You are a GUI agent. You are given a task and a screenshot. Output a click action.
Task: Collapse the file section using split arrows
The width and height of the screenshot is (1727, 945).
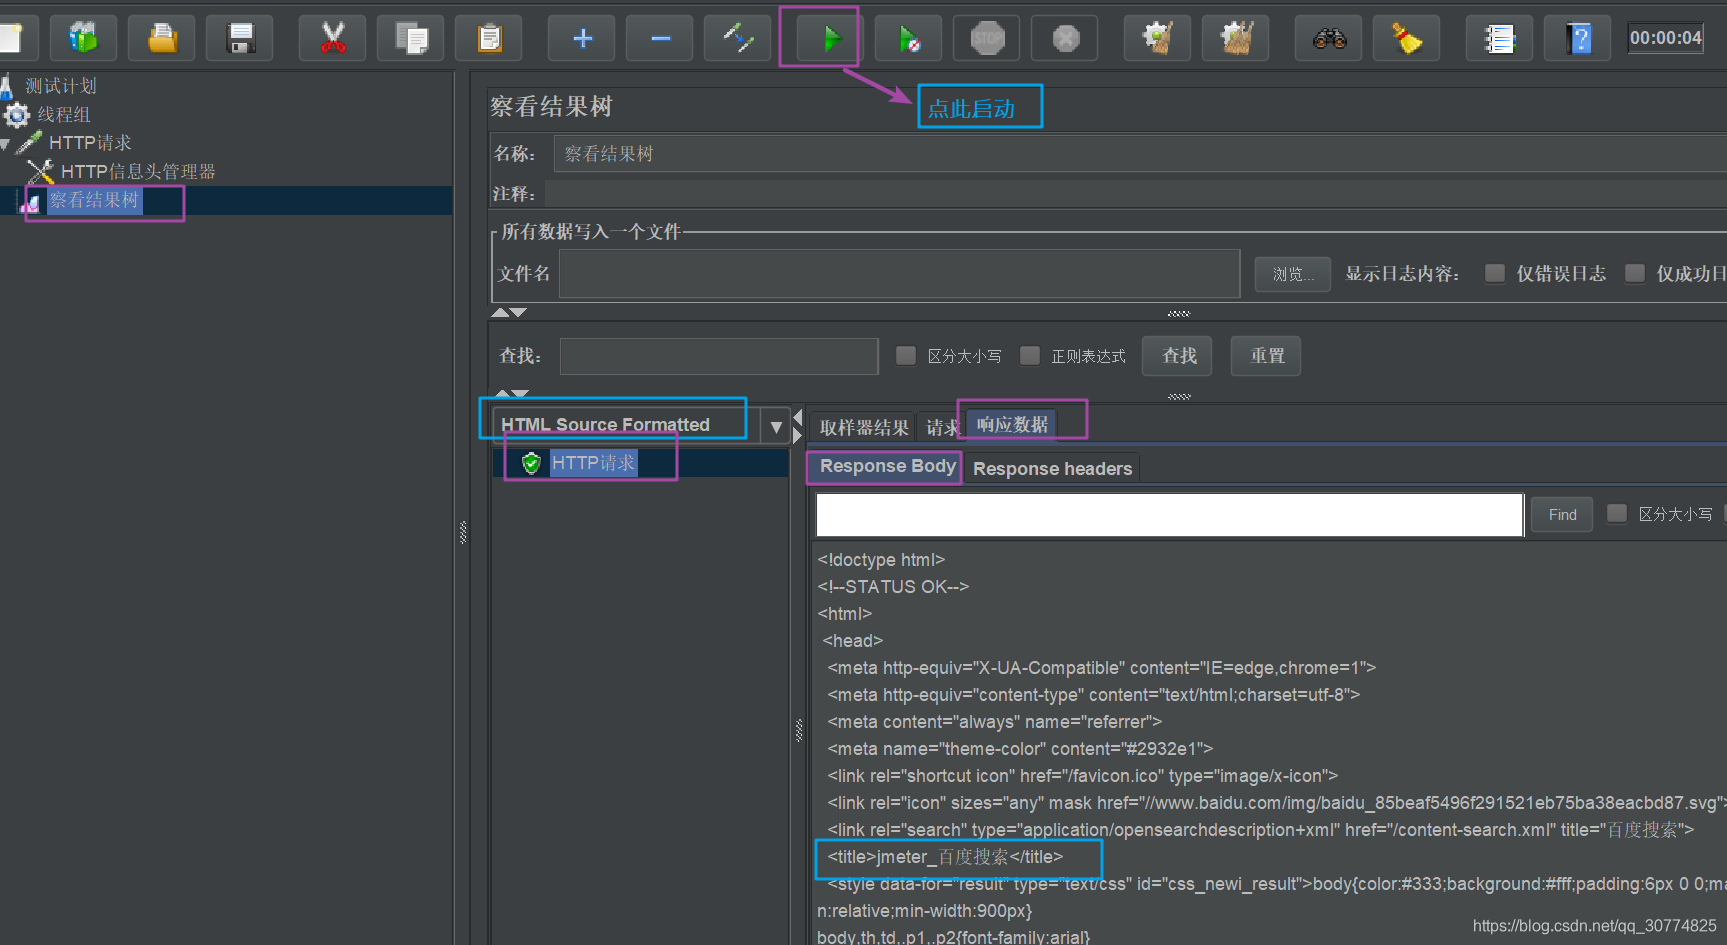508,313
